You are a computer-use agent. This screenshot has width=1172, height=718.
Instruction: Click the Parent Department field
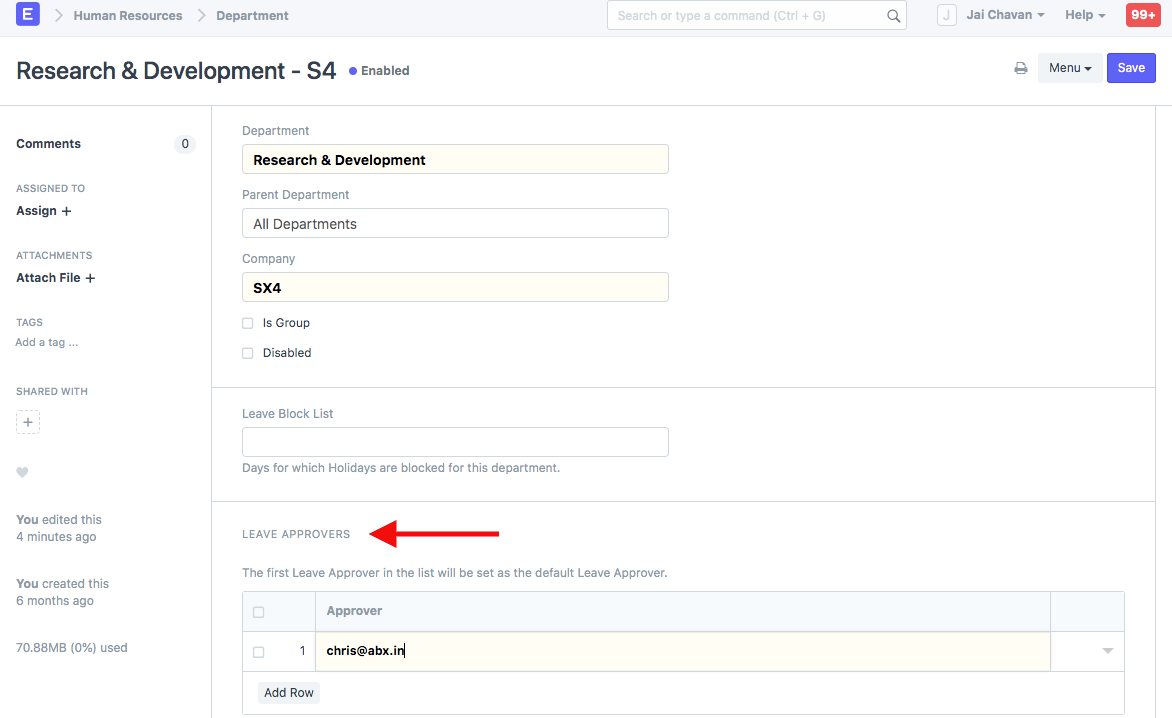[x=455, y=224]
